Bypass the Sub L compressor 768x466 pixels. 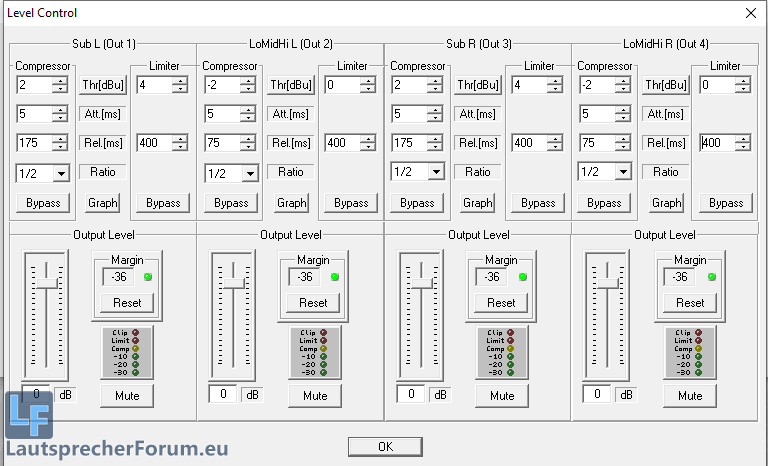pos(43,203)
